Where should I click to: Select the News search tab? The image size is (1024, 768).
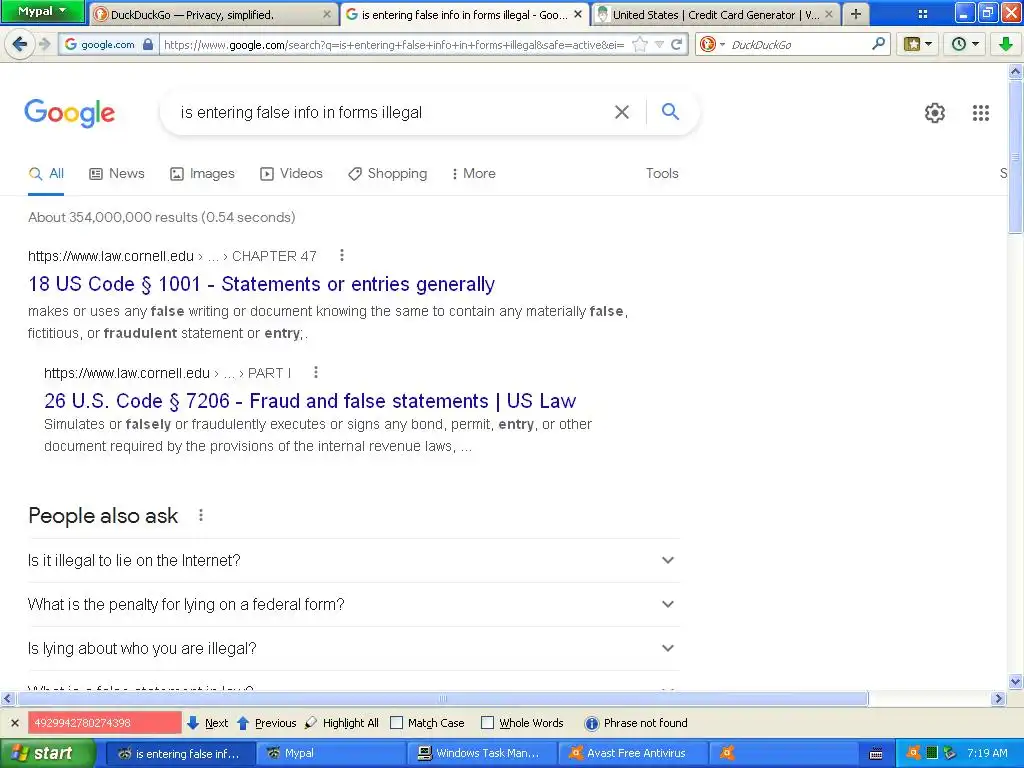(x=117, y=174)
